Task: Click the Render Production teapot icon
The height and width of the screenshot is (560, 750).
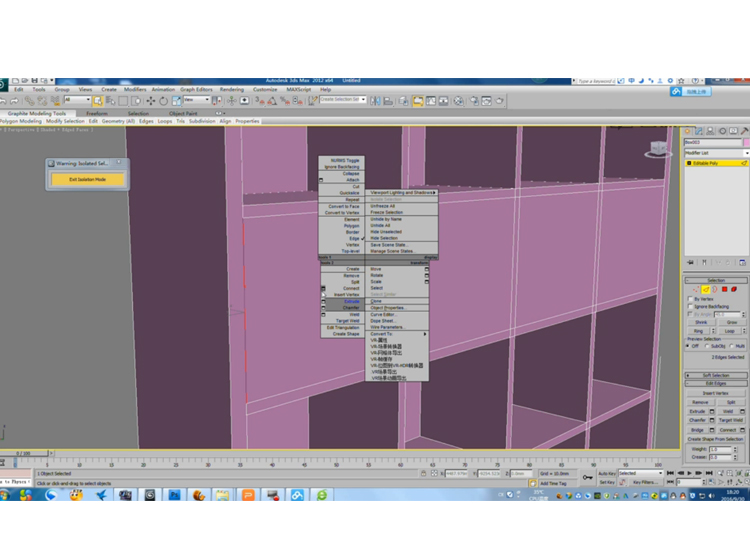Action: coord(499,100)
